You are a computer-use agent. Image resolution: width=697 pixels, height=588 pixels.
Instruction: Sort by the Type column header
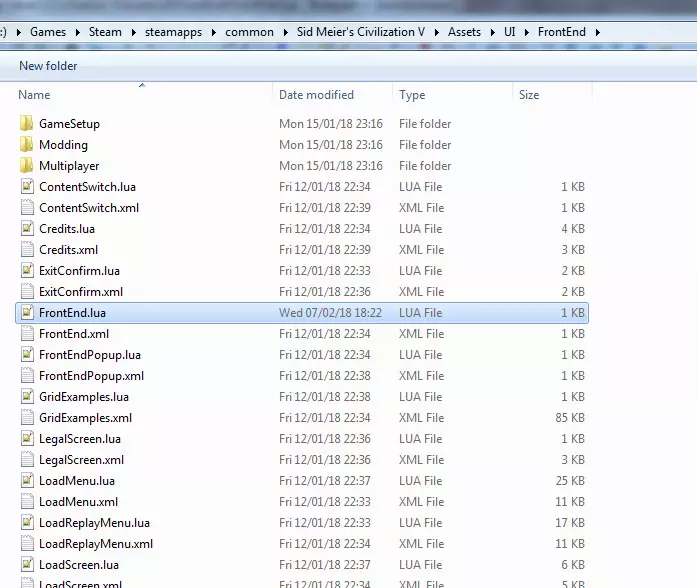coord(412,95)
